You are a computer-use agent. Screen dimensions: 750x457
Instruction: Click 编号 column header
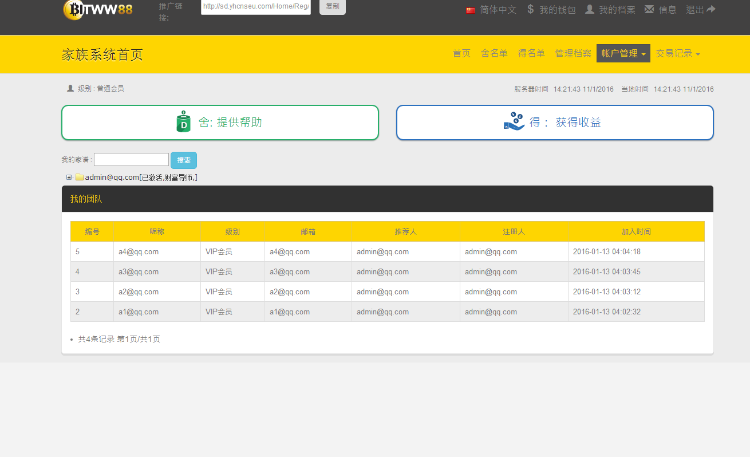click(92, 232)
